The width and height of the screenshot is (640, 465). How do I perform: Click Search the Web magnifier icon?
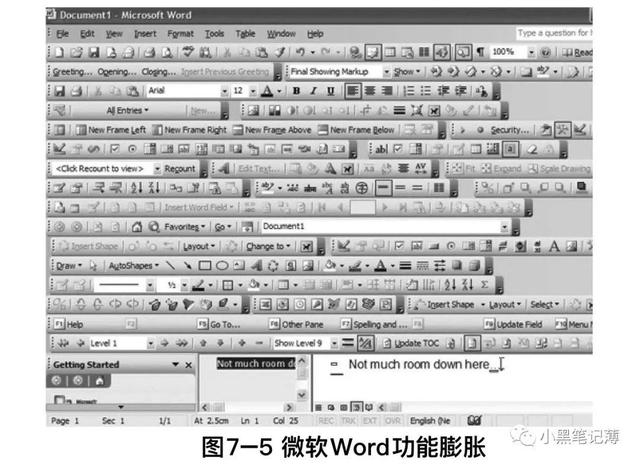click(154, 227)
